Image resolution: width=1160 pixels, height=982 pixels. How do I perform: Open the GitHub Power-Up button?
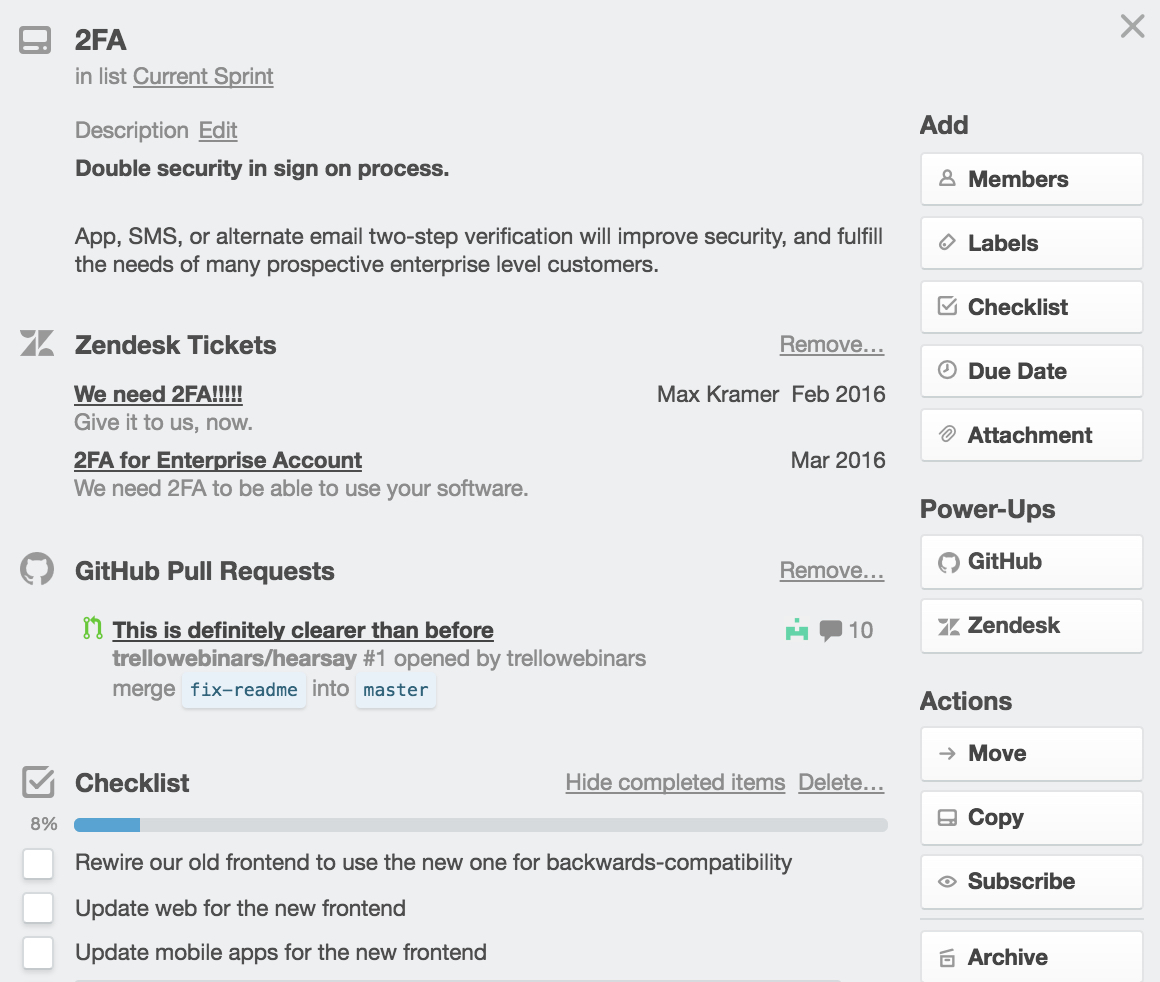(x=1031, y=562)
